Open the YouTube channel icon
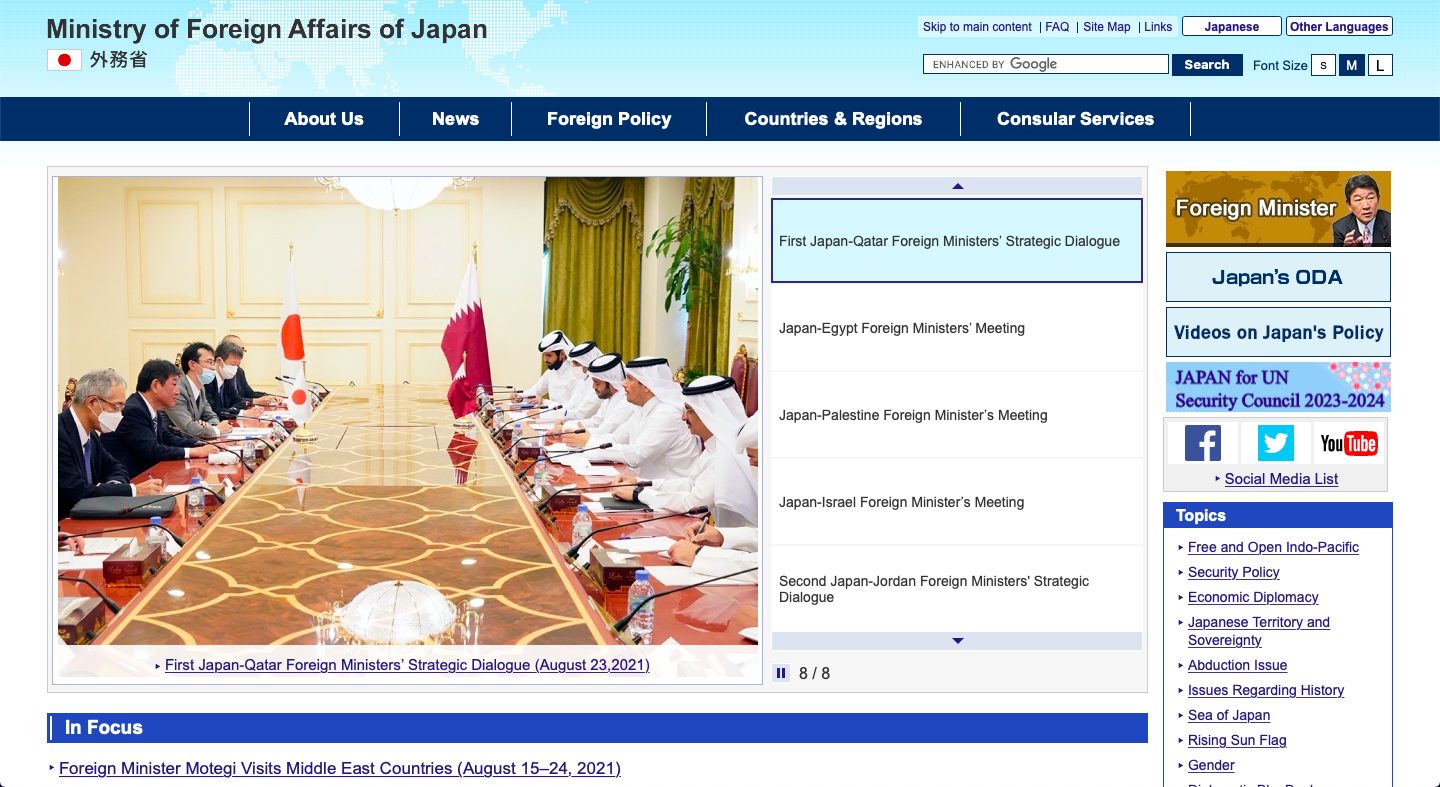 click(1348, 443)
